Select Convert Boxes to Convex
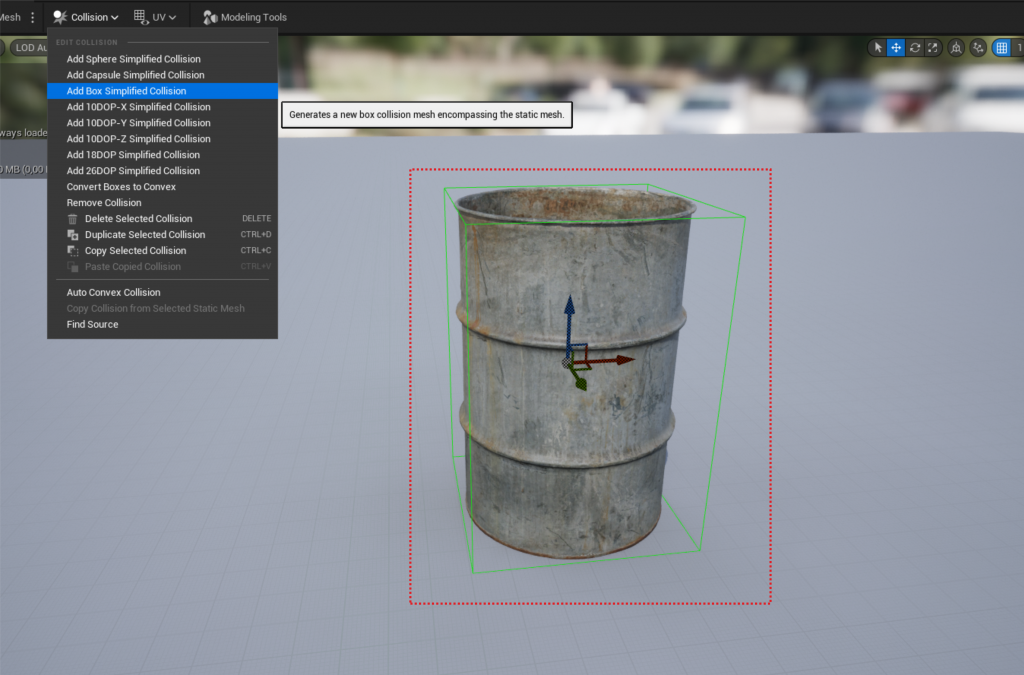1024x675 pixels. click(163, 187)
